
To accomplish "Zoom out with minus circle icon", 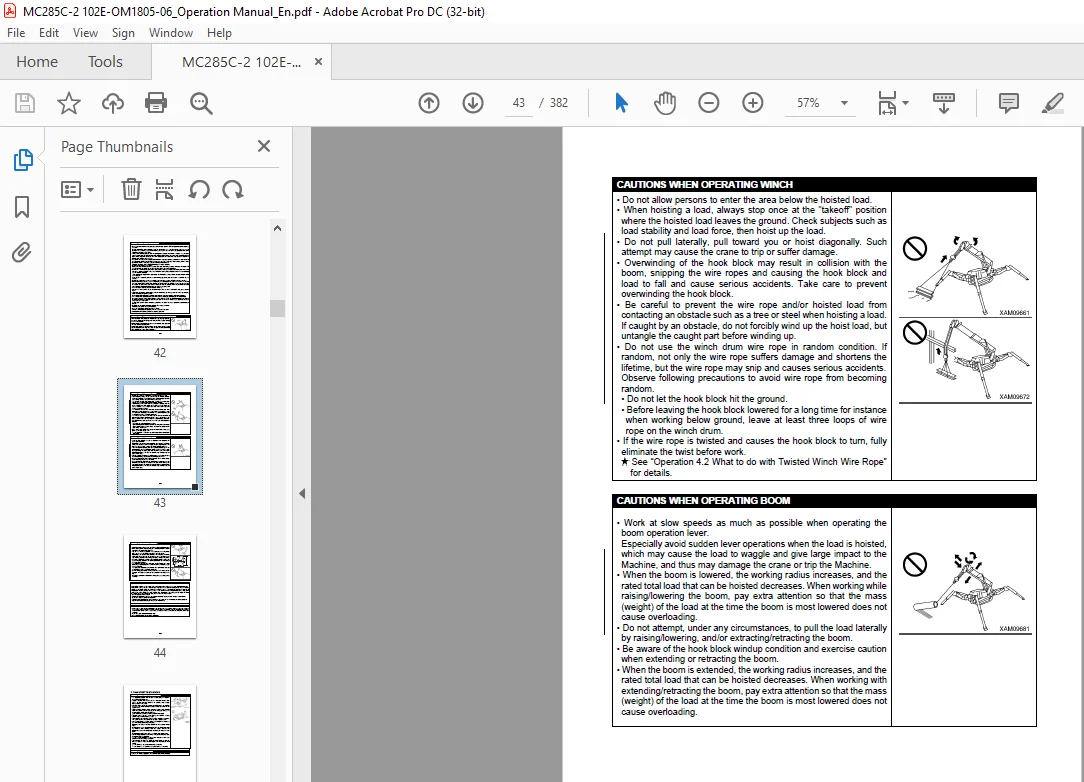I will click(x=709, y=103).
